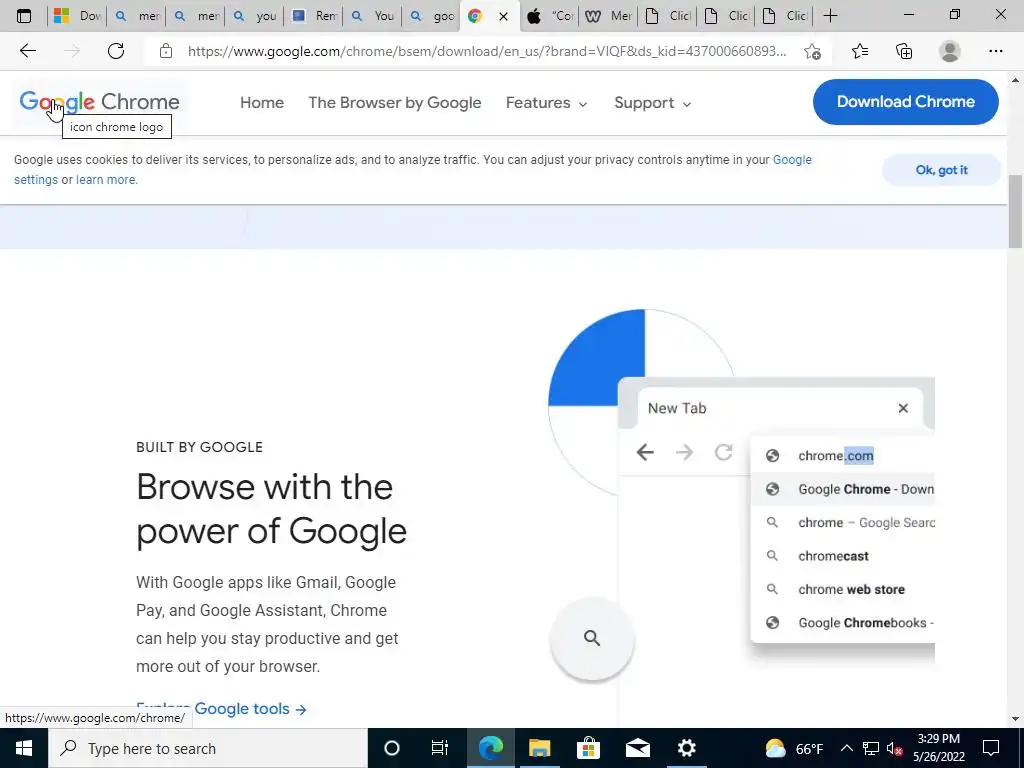Switch to the you search tab
Viewport: 1024px width, 768px height.
(x=255, y=16)
